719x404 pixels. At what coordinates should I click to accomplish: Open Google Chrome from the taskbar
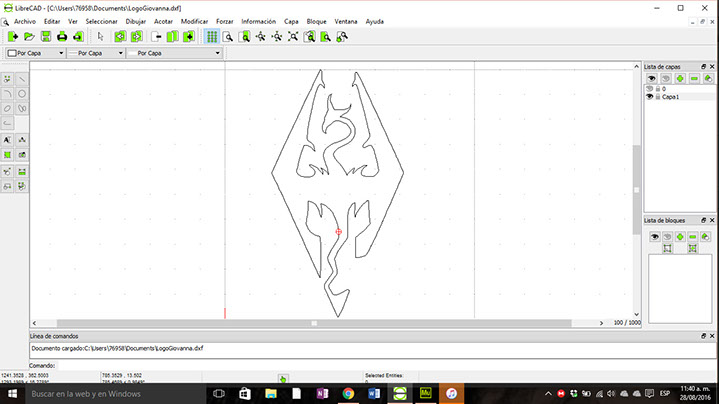point(348,393)
